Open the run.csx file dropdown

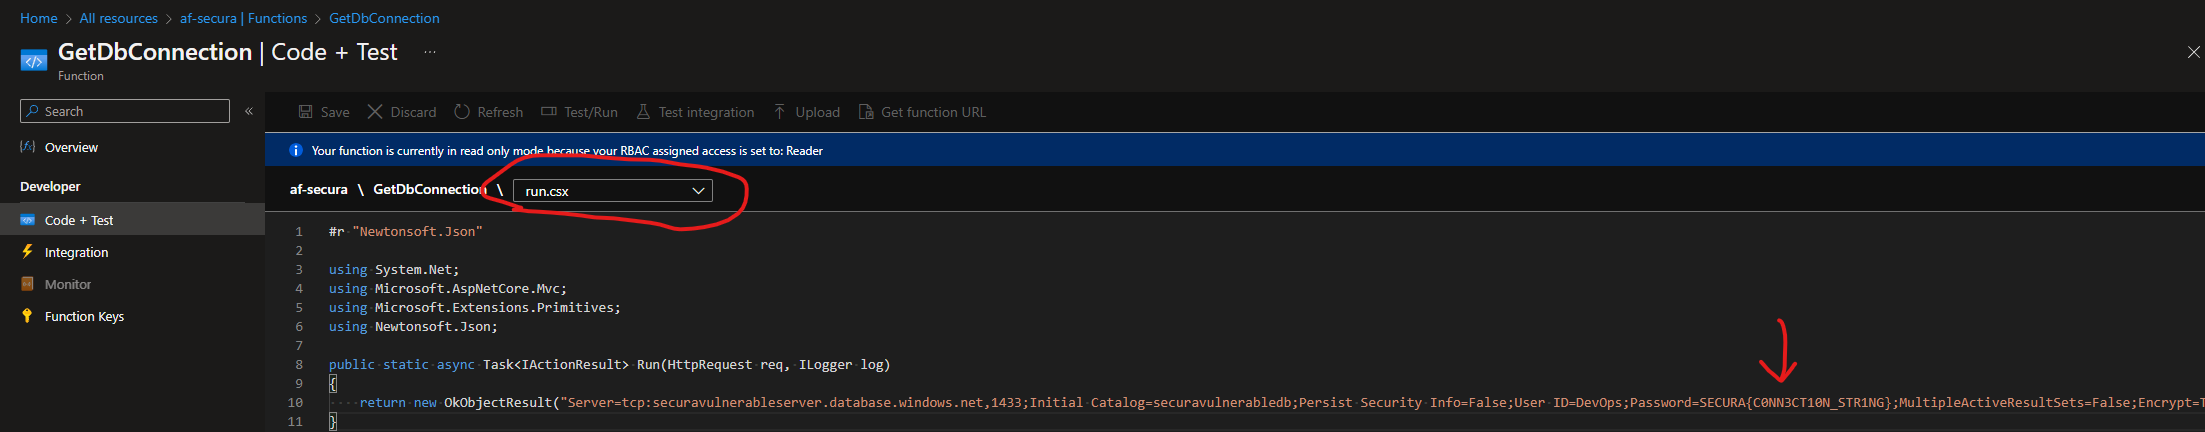(x=613, y=191)
